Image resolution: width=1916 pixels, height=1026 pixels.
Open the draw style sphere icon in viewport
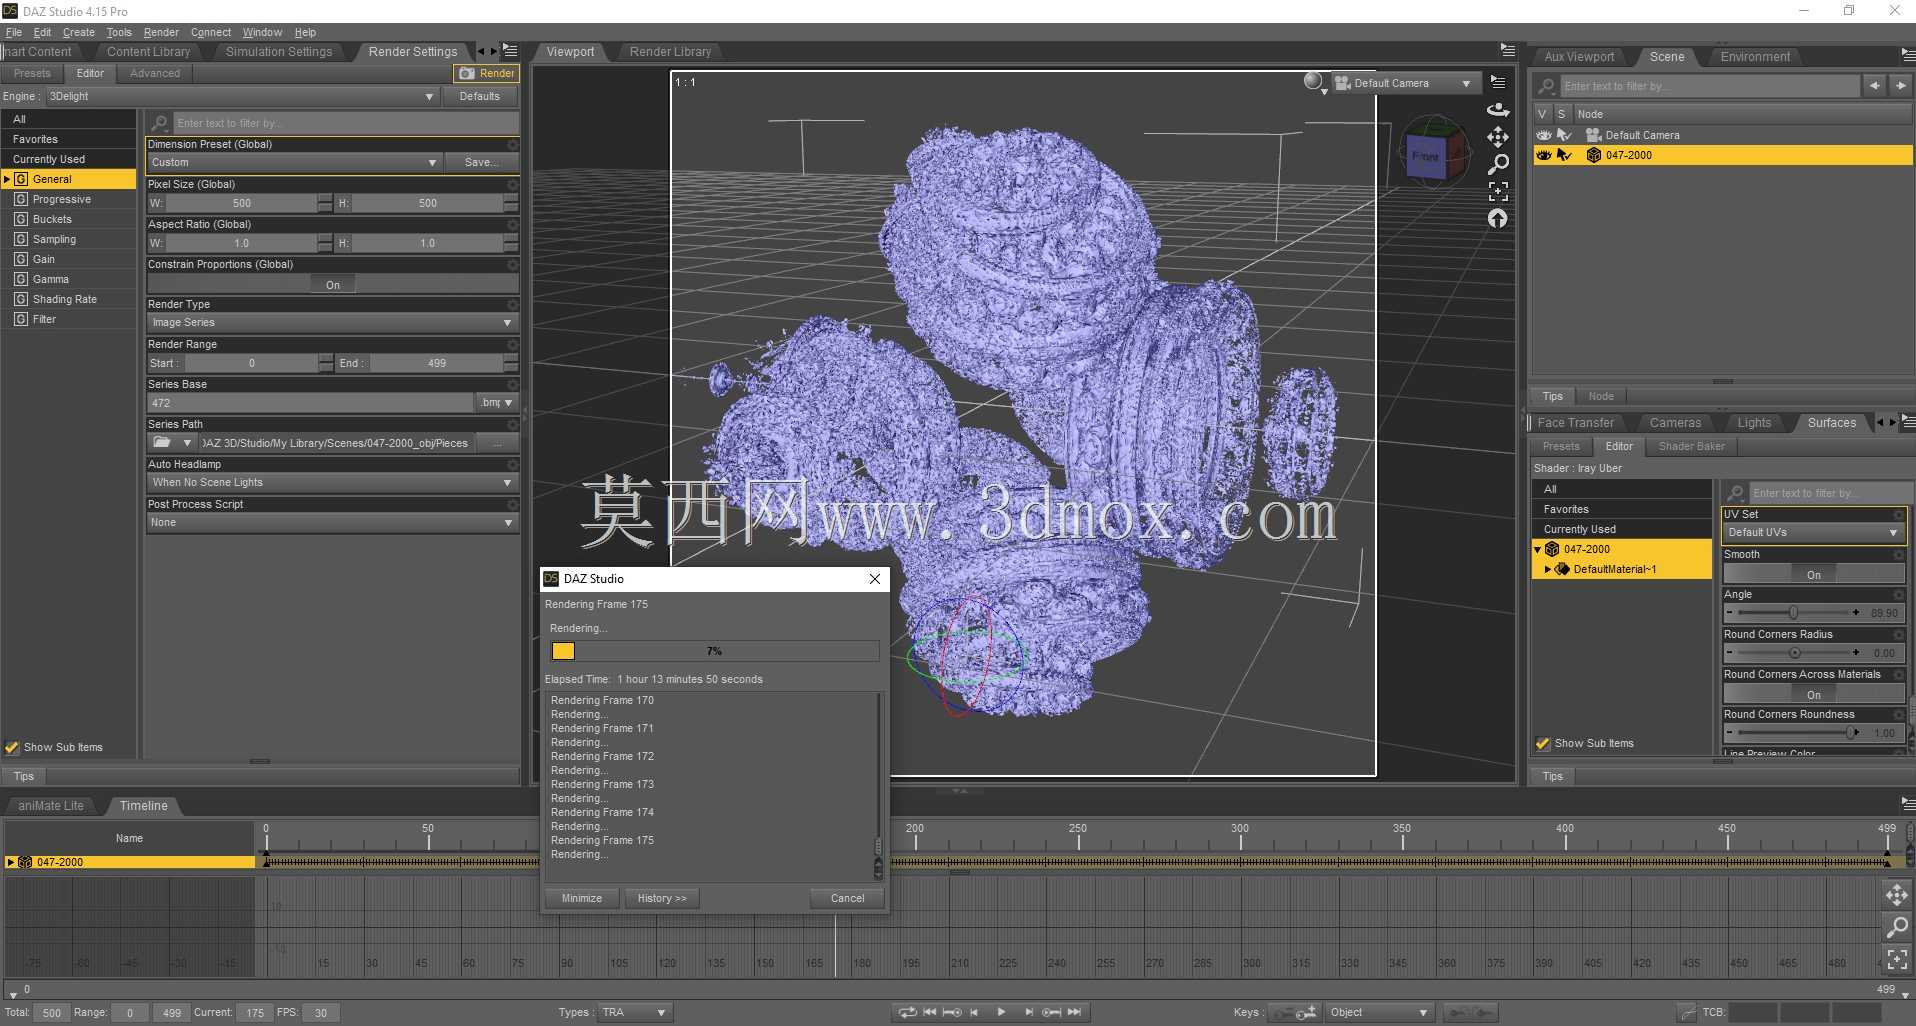click(1314, 82)
